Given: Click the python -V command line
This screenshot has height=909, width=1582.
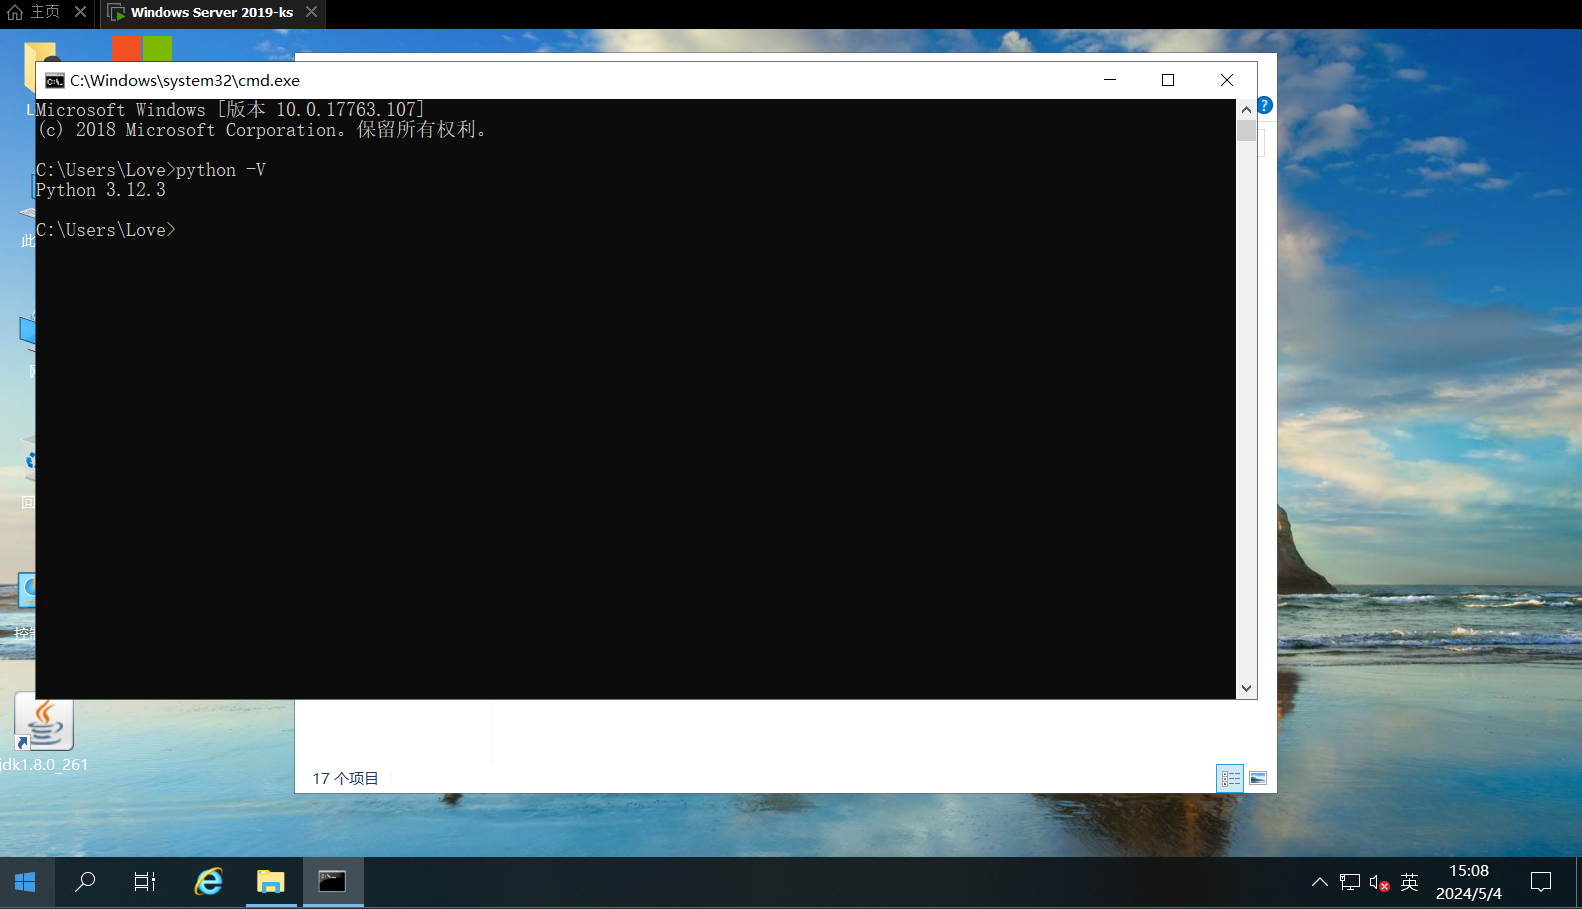Looking at the screenshot, I should [151, 170].
